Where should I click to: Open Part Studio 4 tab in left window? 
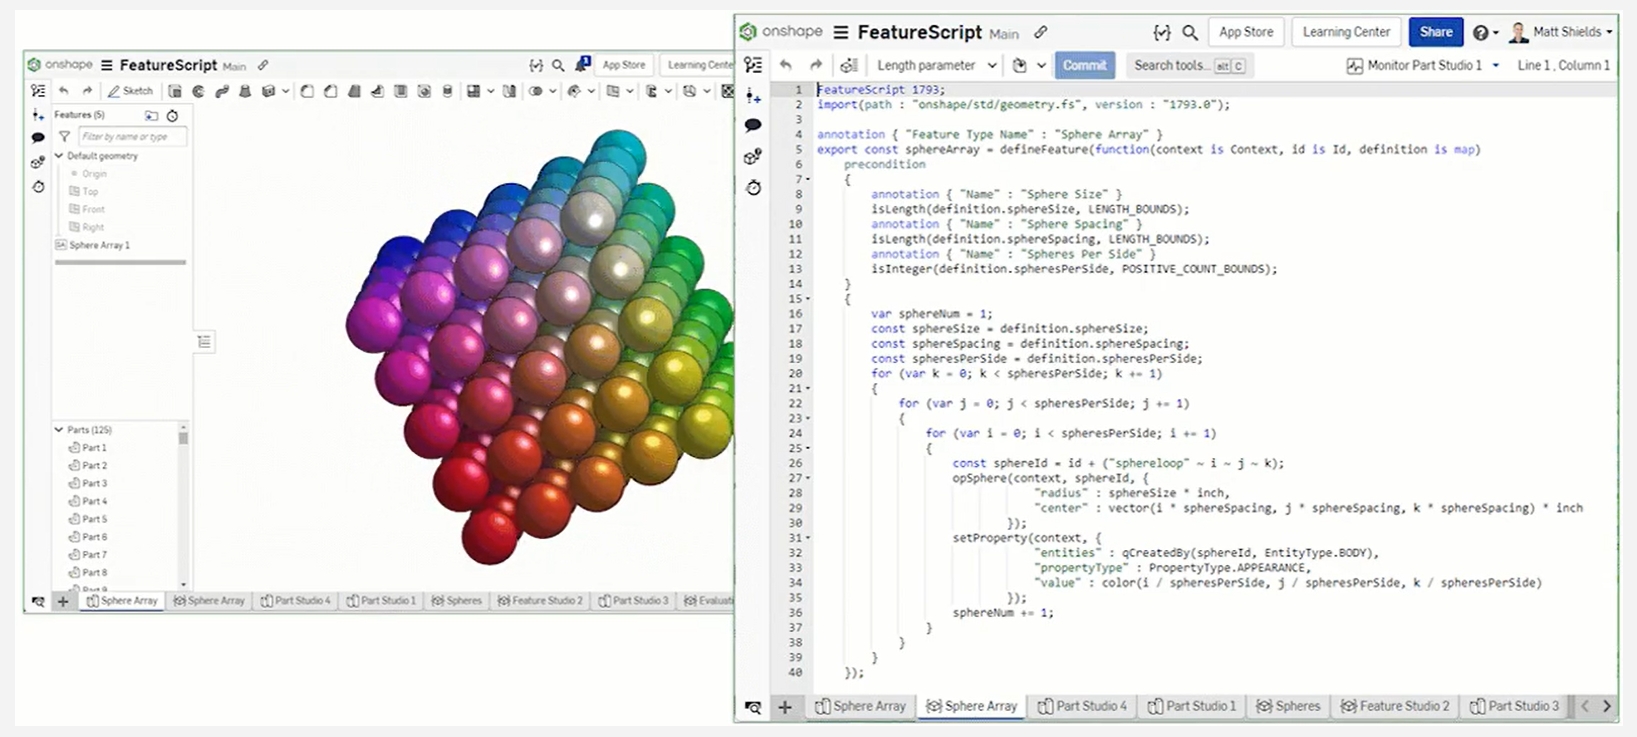pyautogui.click(x=296, y=601)
